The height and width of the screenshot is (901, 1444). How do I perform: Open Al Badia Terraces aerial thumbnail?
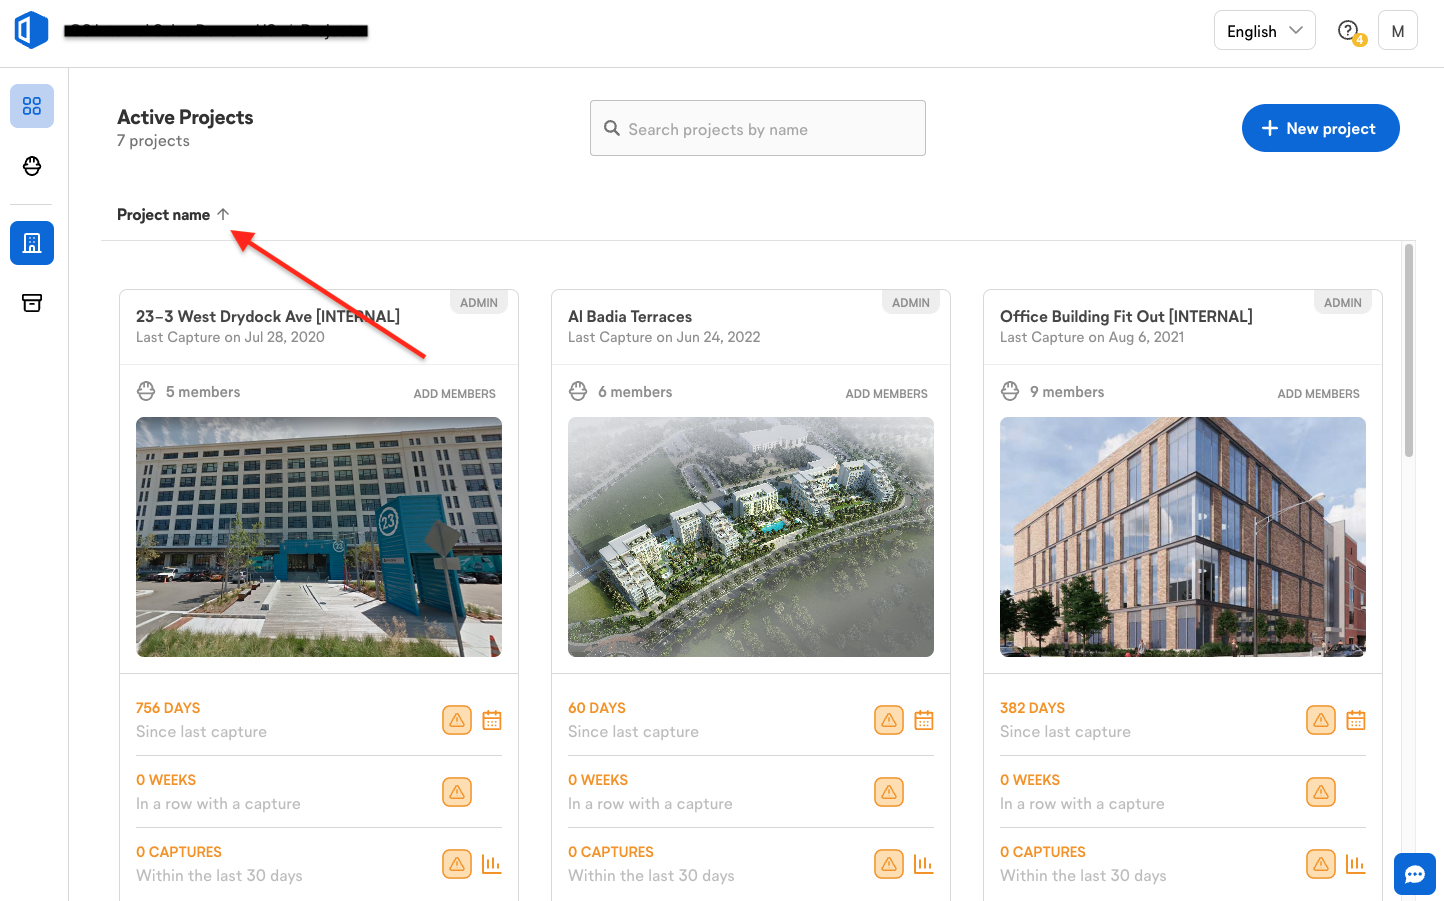(750, 537)
